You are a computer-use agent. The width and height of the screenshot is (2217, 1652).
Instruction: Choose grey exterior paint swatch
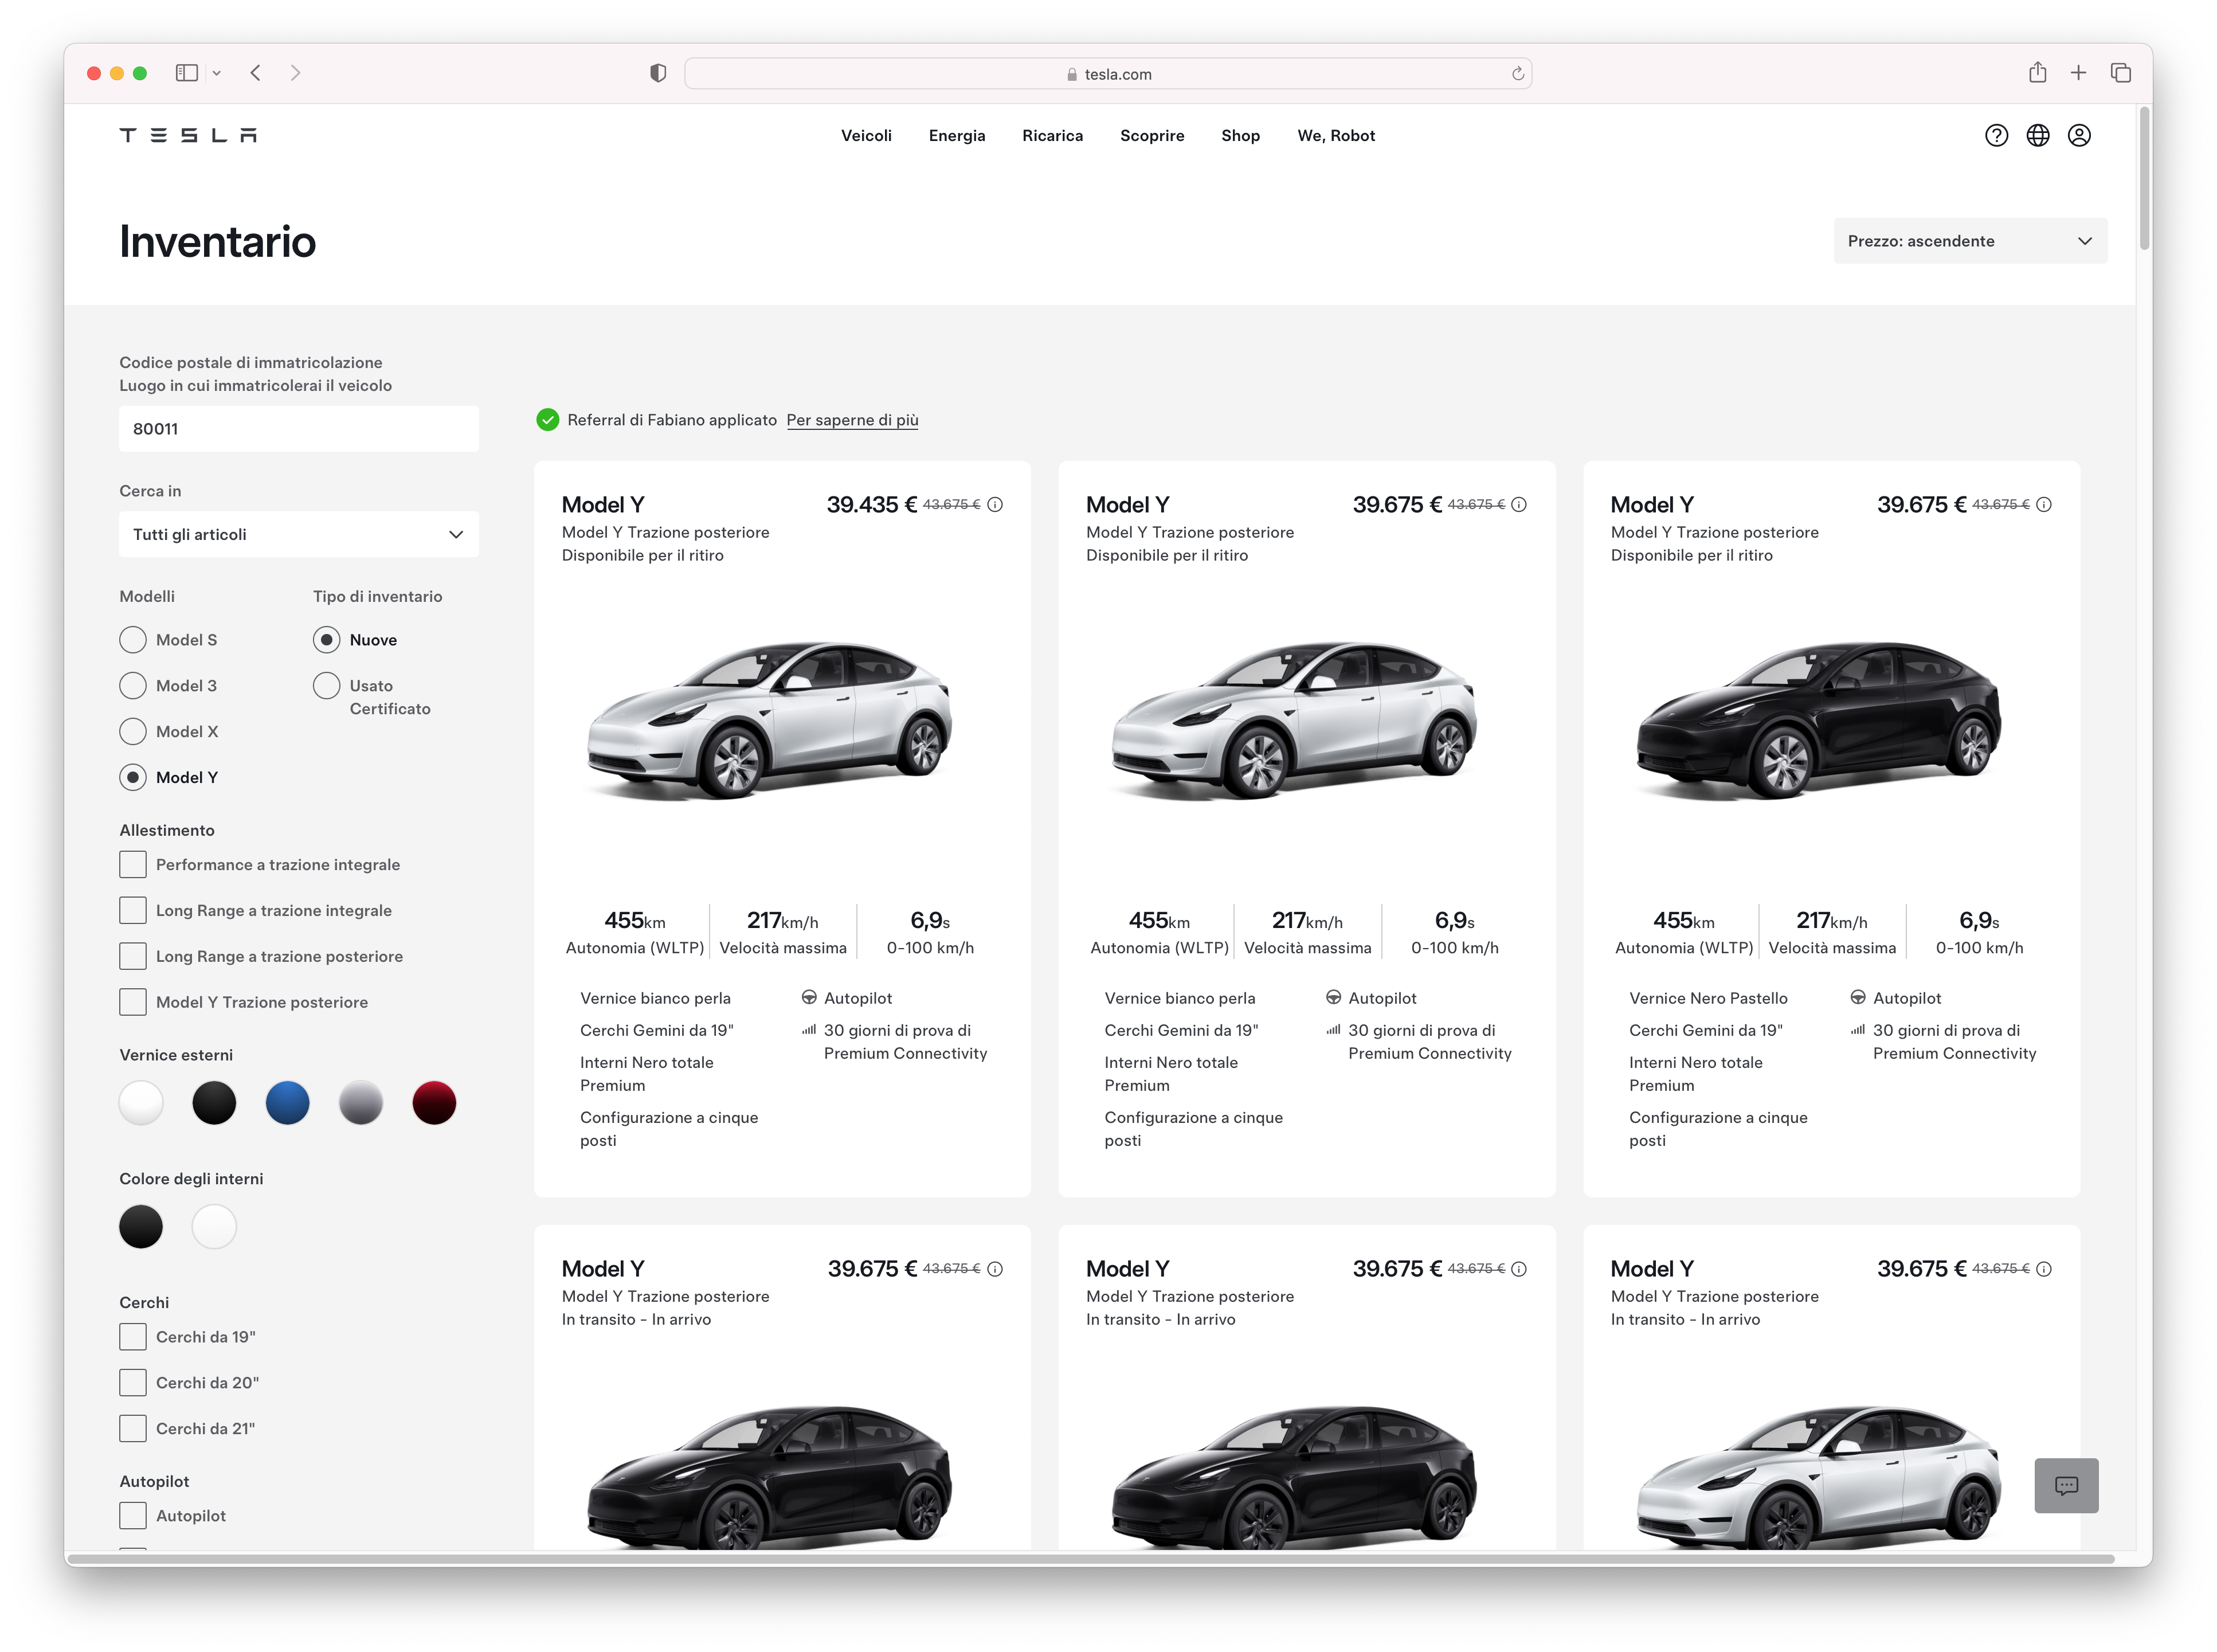coord(361,1103)
